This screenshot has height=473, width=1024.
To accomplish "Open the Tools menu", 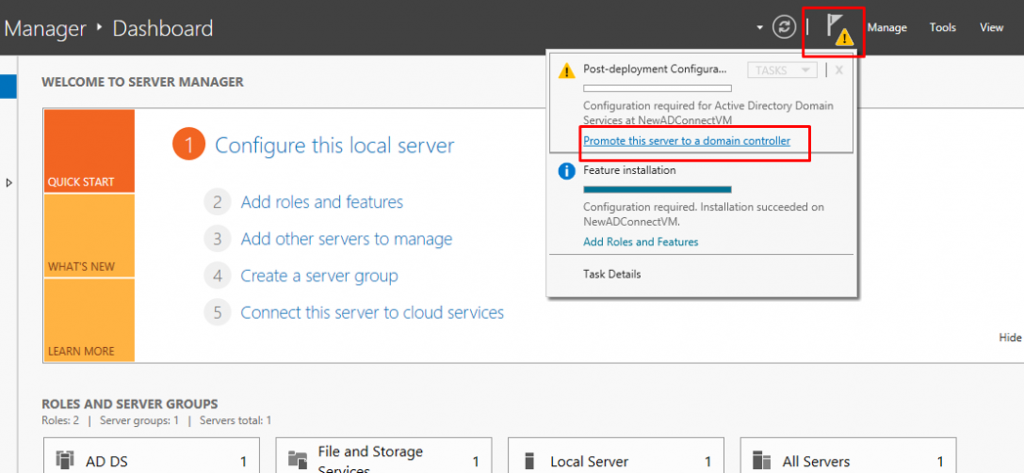I will click(x=942, y=28).
